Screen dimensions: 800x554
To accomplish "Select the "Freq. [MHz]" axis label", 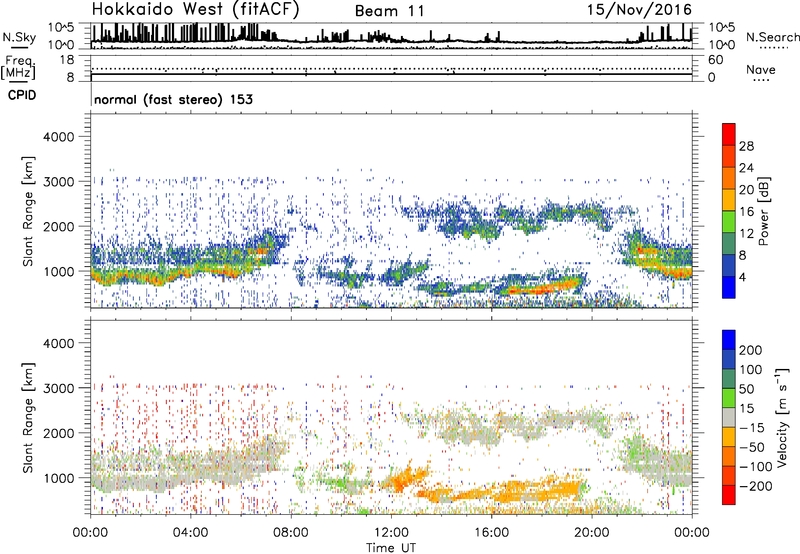I will point(18,67).
